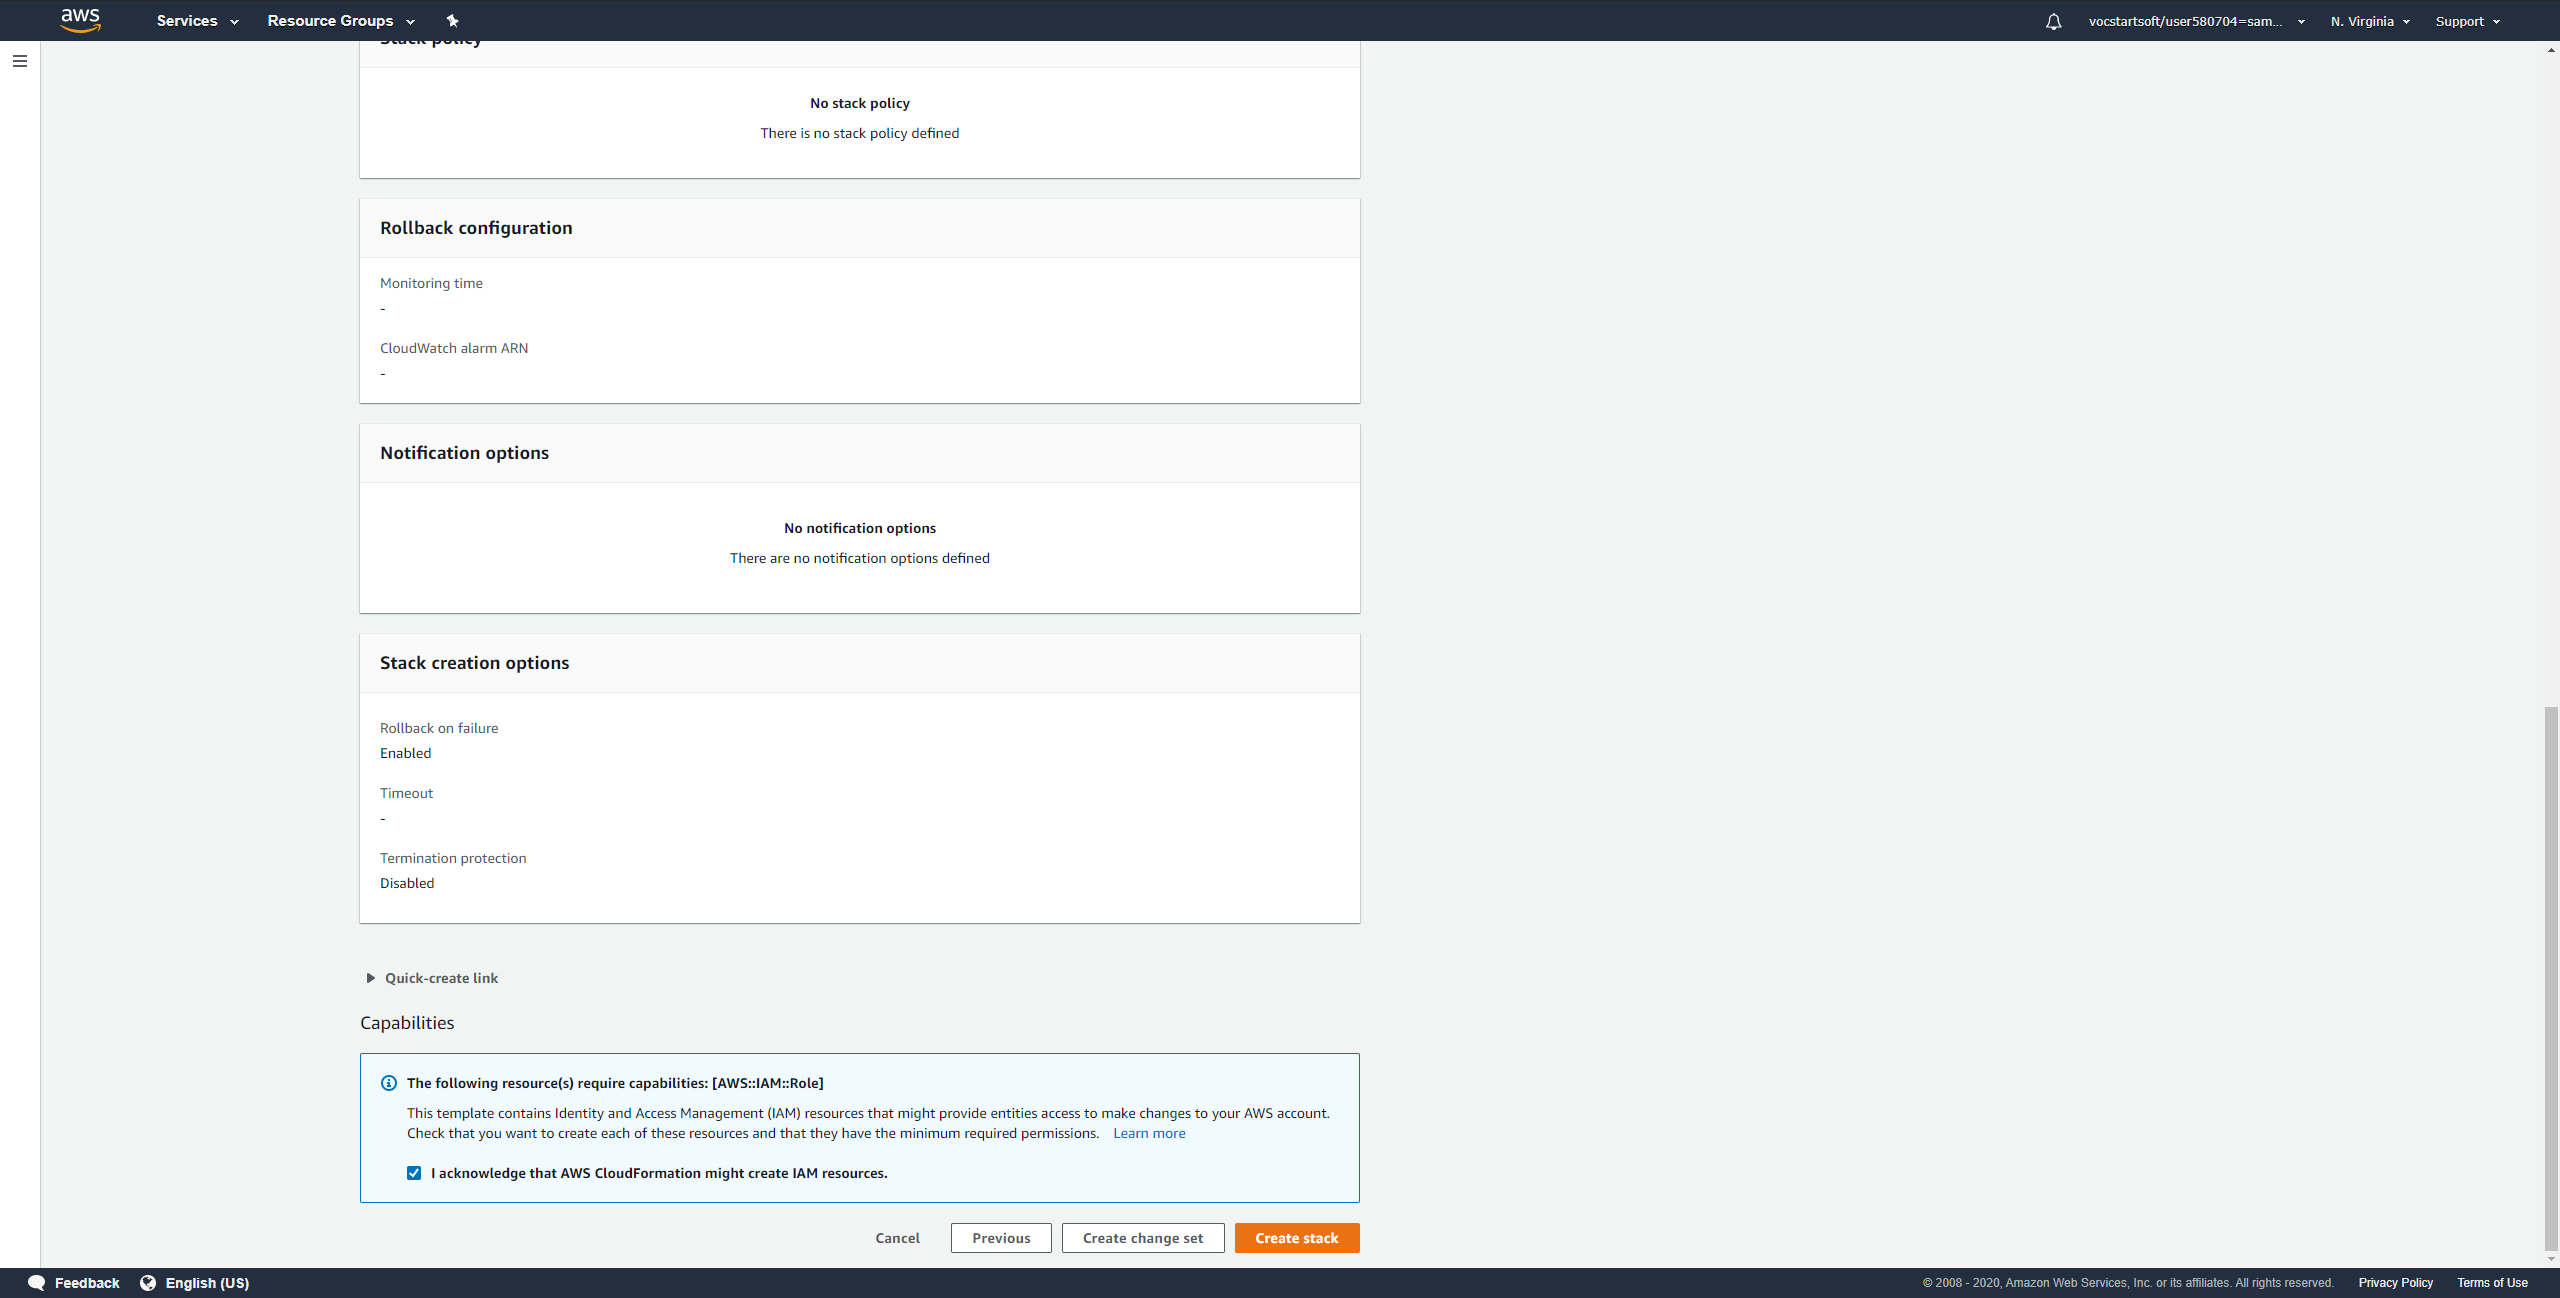
Task: Click the scrollbar up arrow
Action: pyautogui.click(x=2551, y=49)
